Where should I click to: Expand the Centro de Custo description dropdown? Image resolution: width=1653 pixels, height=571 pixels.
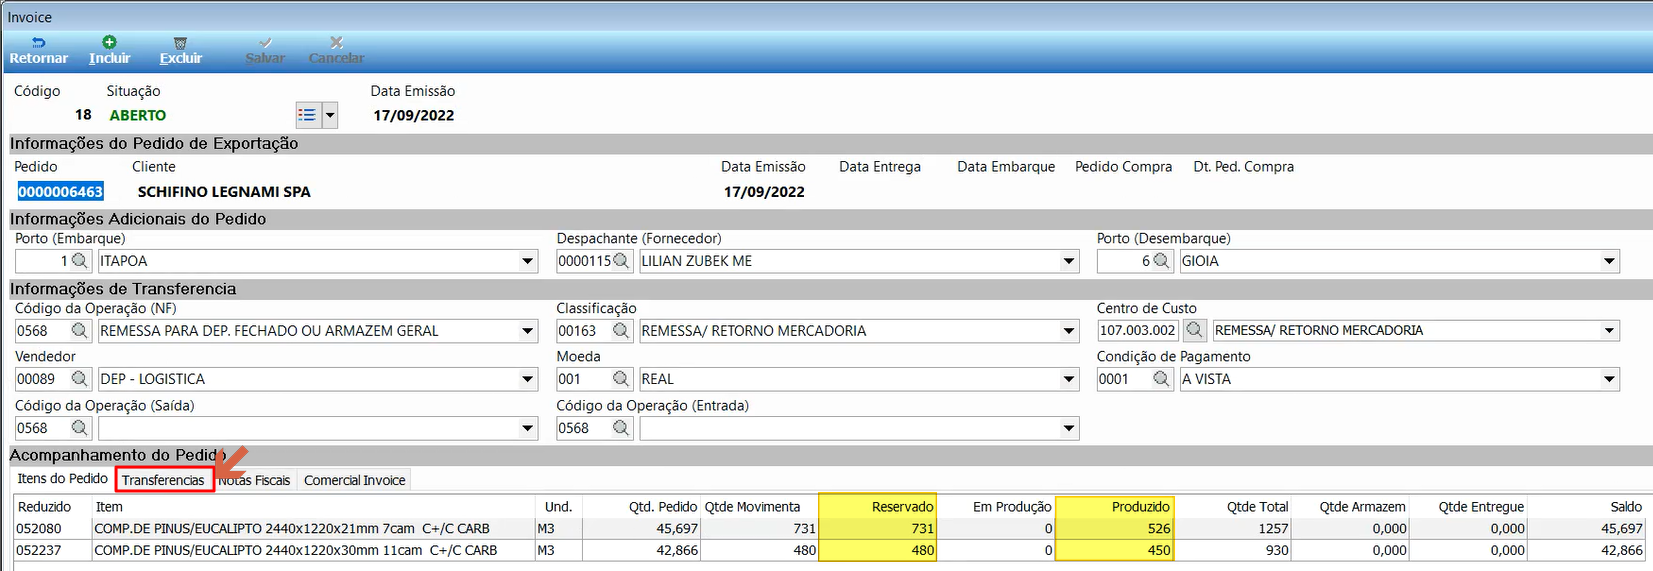[x=1609, y=330]
